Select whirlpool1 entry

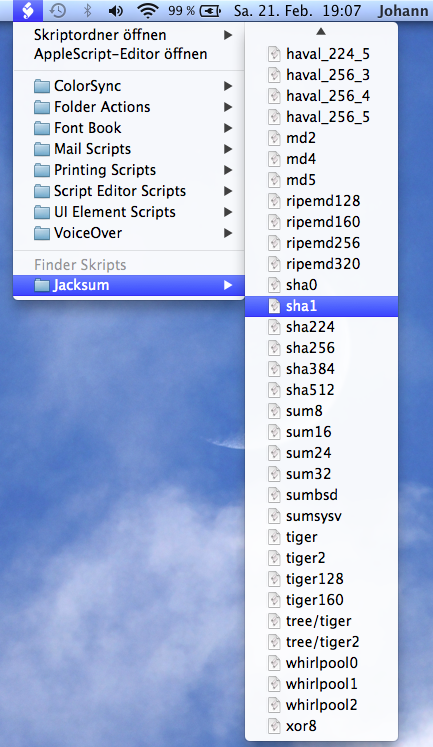[322, 684]
